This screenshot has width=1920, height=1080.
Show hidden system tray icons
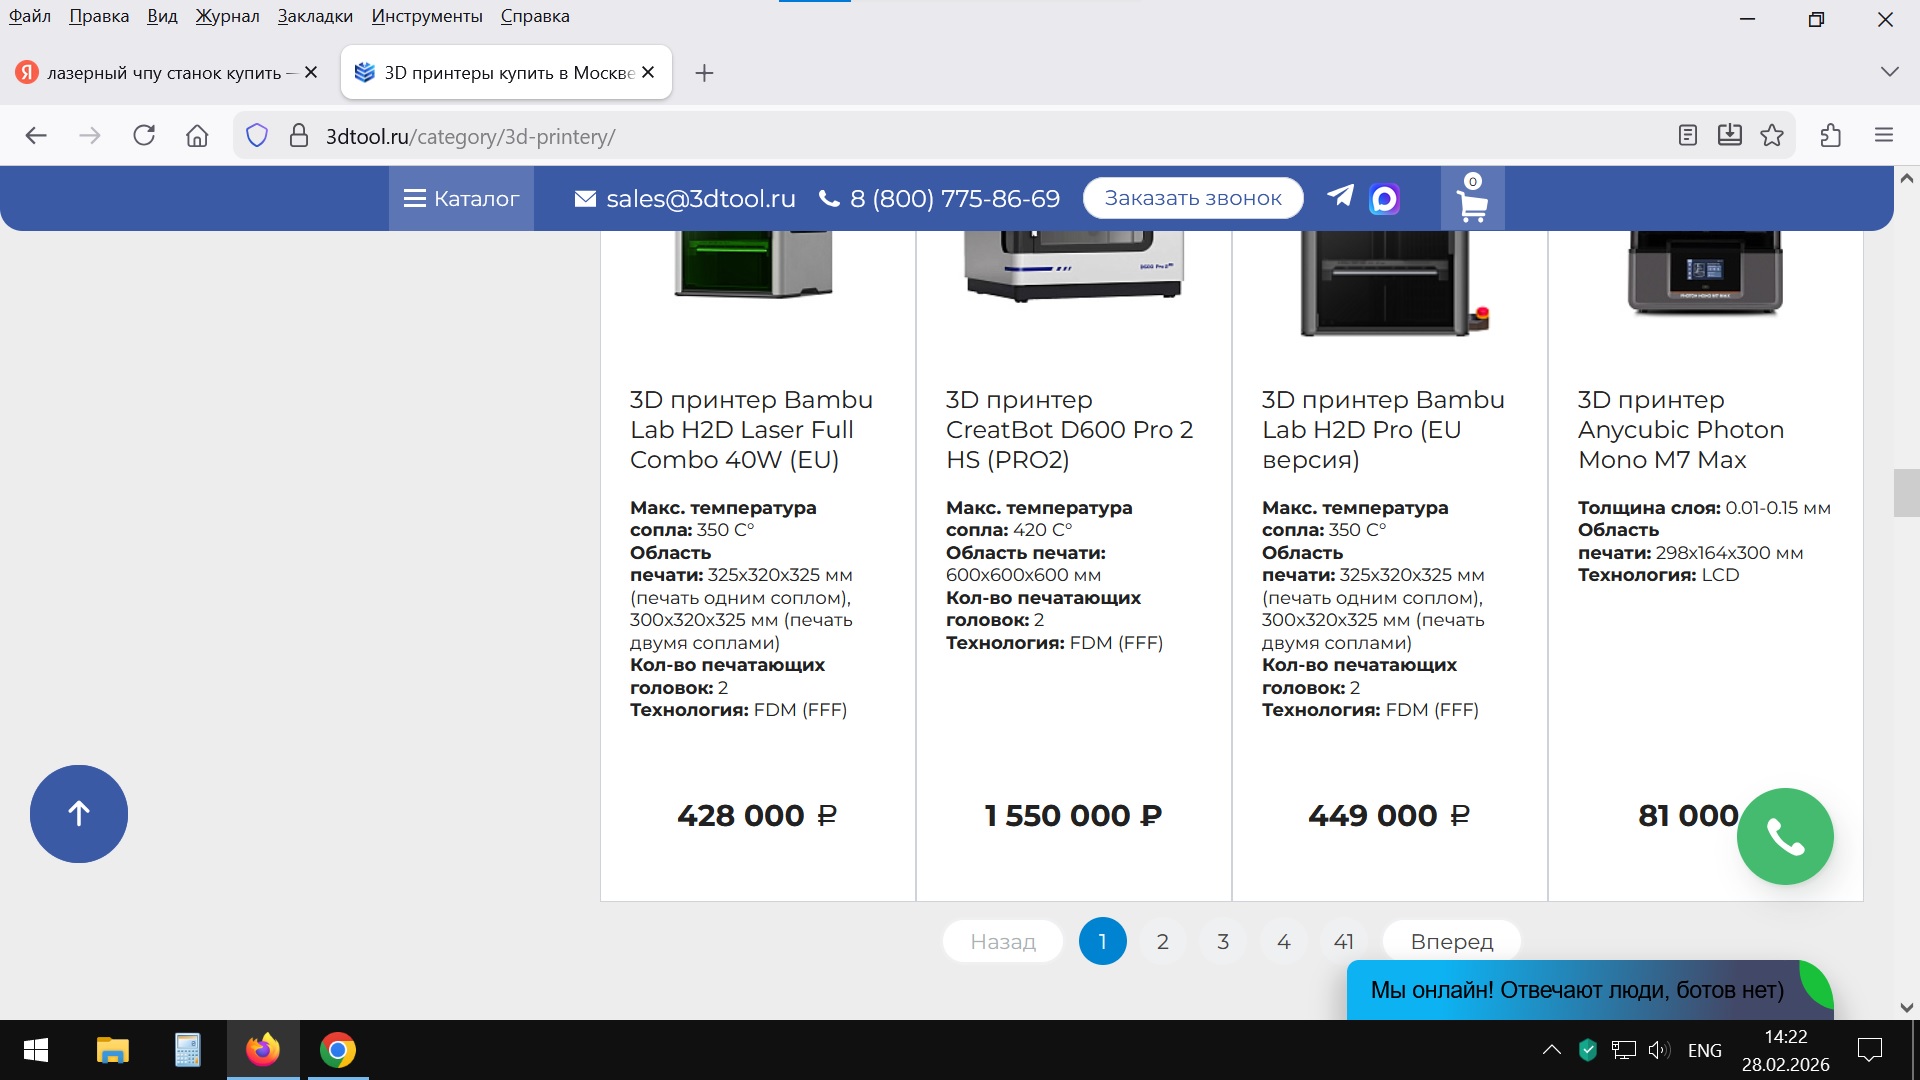[x=1551, y=1050]
